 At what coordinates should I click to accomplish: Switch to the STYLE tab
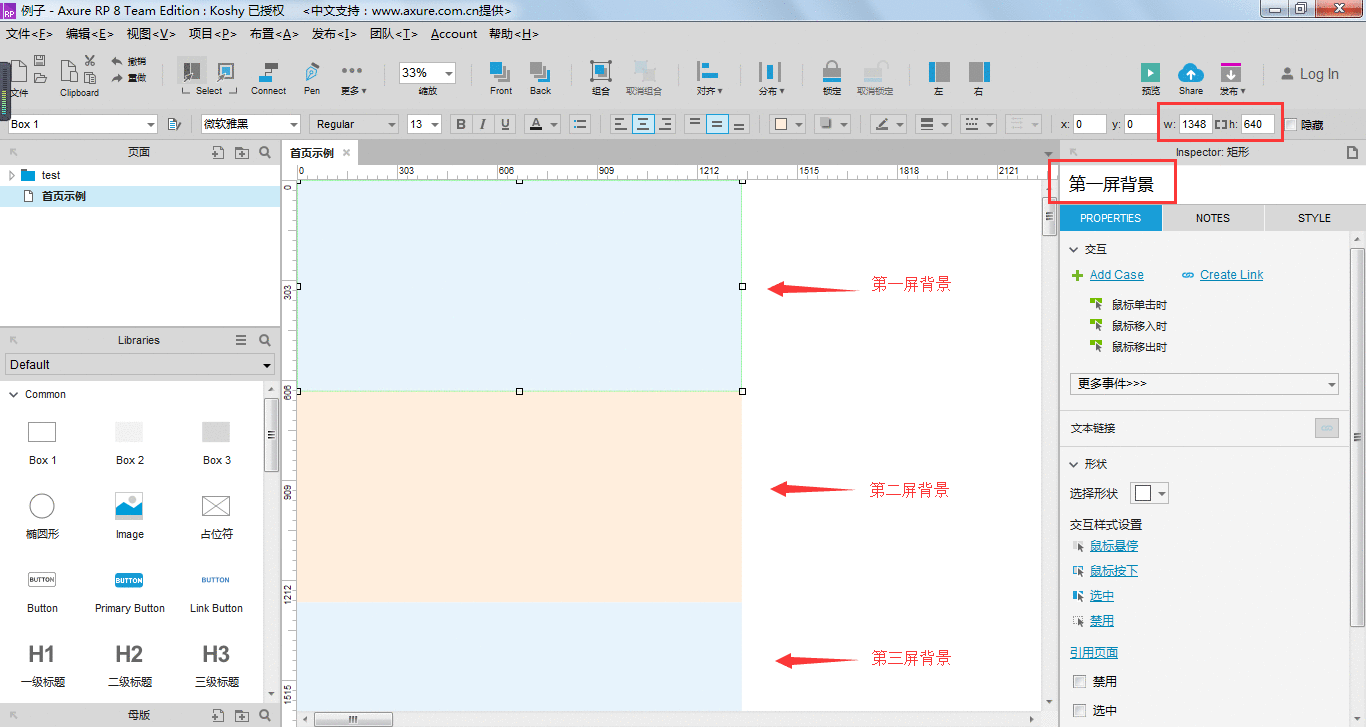point(1314,218)
